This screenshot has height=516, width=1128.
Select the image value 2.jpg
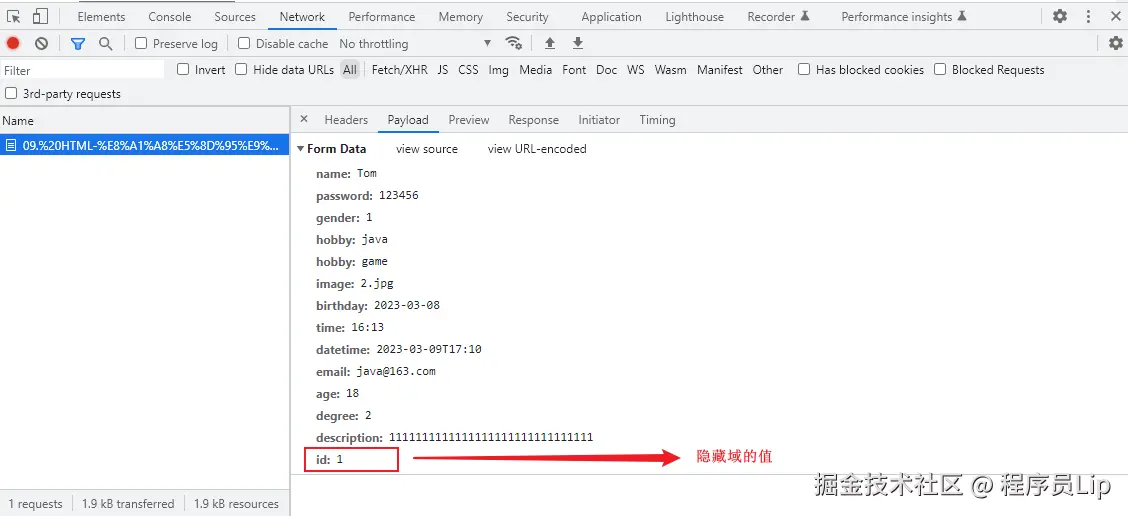click(x=377, y=283)
